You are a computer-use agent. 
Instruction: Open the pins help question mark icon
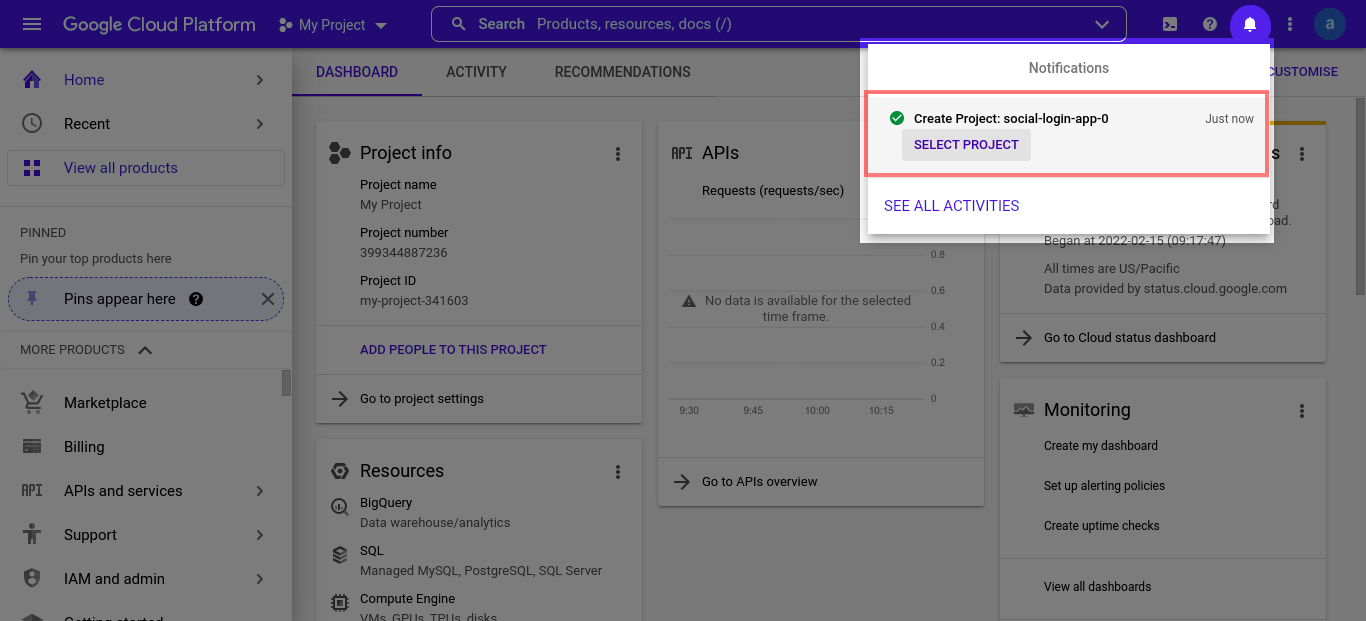196,299
